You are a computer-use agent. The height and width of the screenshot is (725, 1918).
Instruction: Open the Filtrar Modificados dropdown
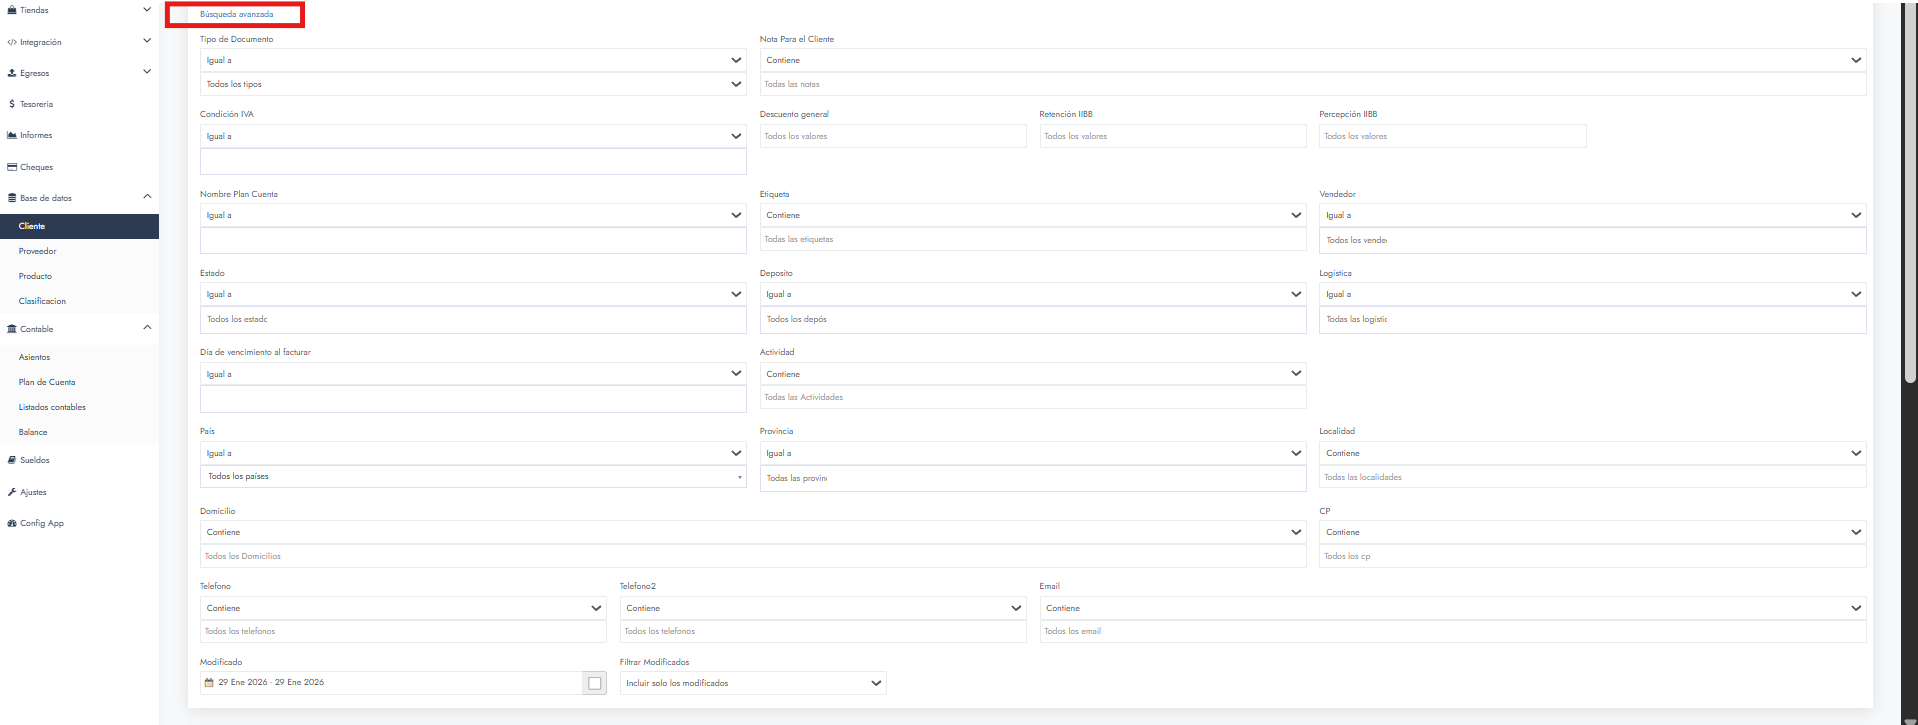pyautogui.click(x=752, y=683)
